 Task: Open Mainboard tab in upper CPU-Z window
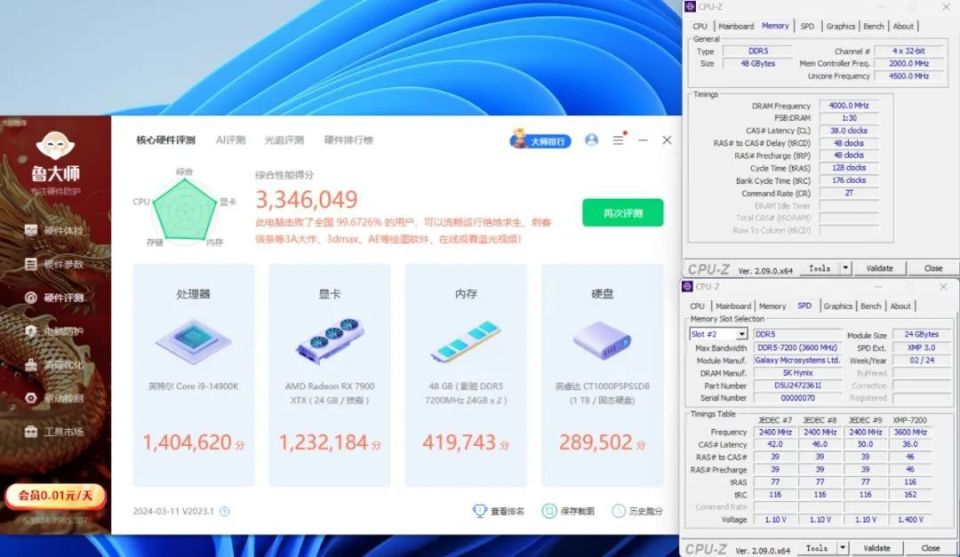[x=736, y=26]
